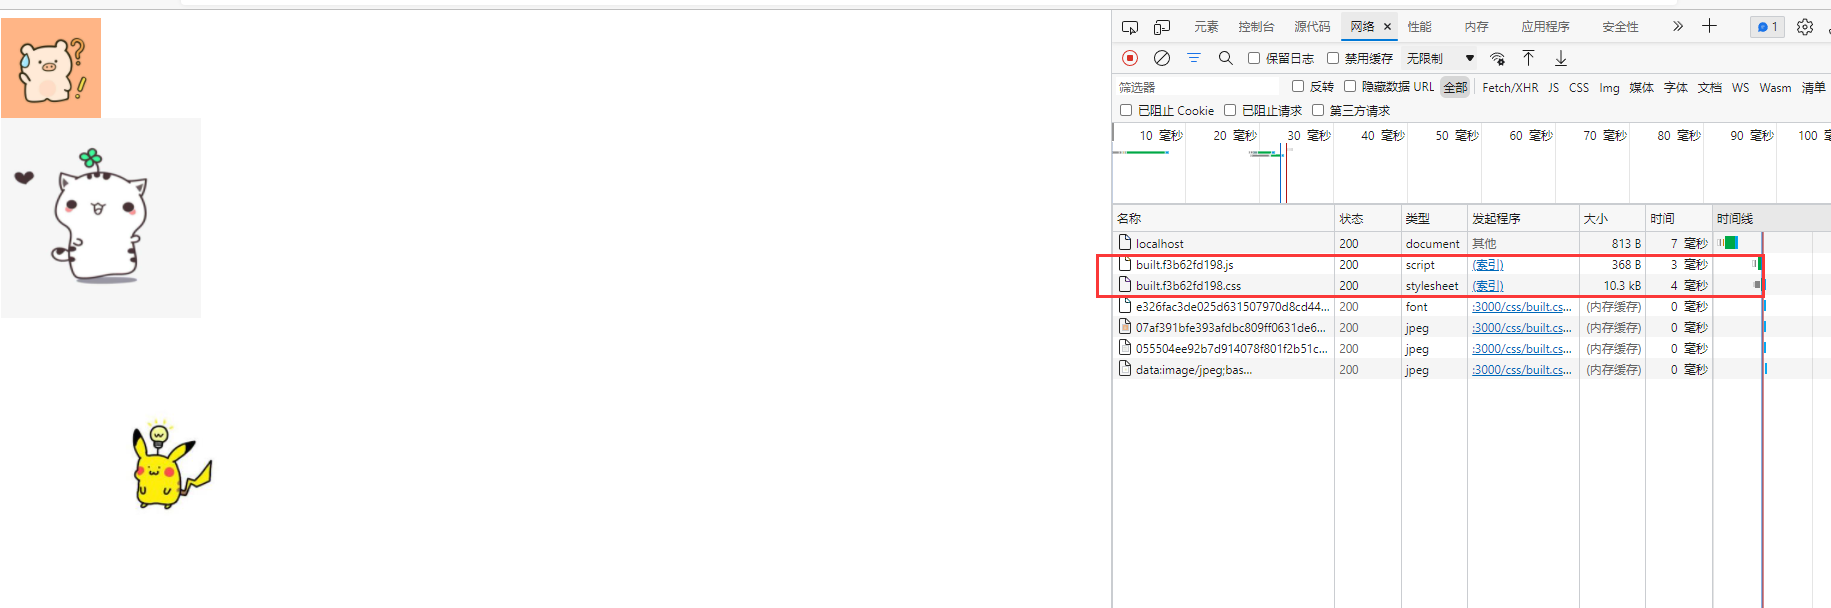Sort by 时间 column header
Viewport: 1831px width, 608px height.
(1679, 218)
